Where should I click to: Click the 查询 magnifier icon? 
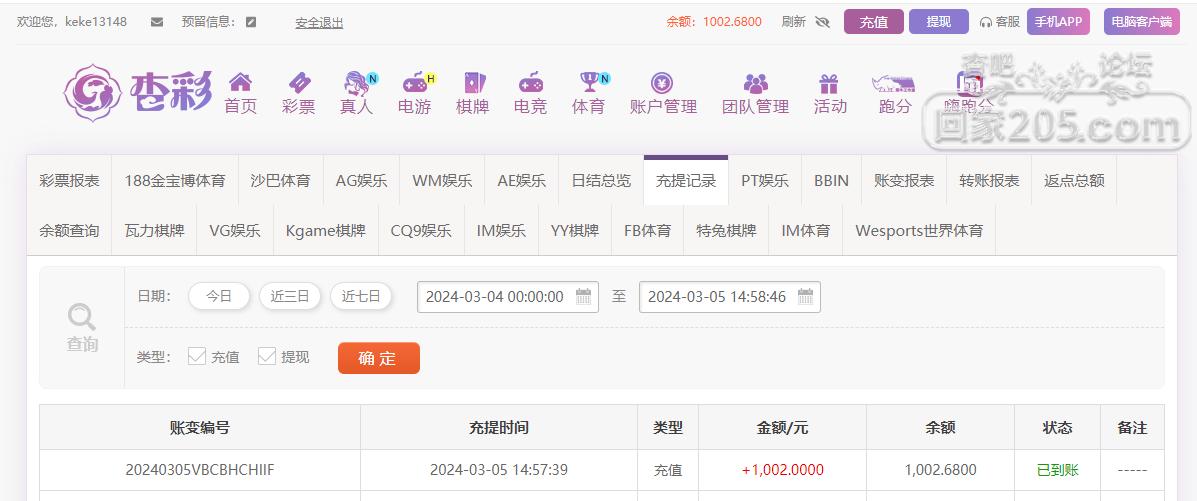pyautogui.click(x=82, y=316)
